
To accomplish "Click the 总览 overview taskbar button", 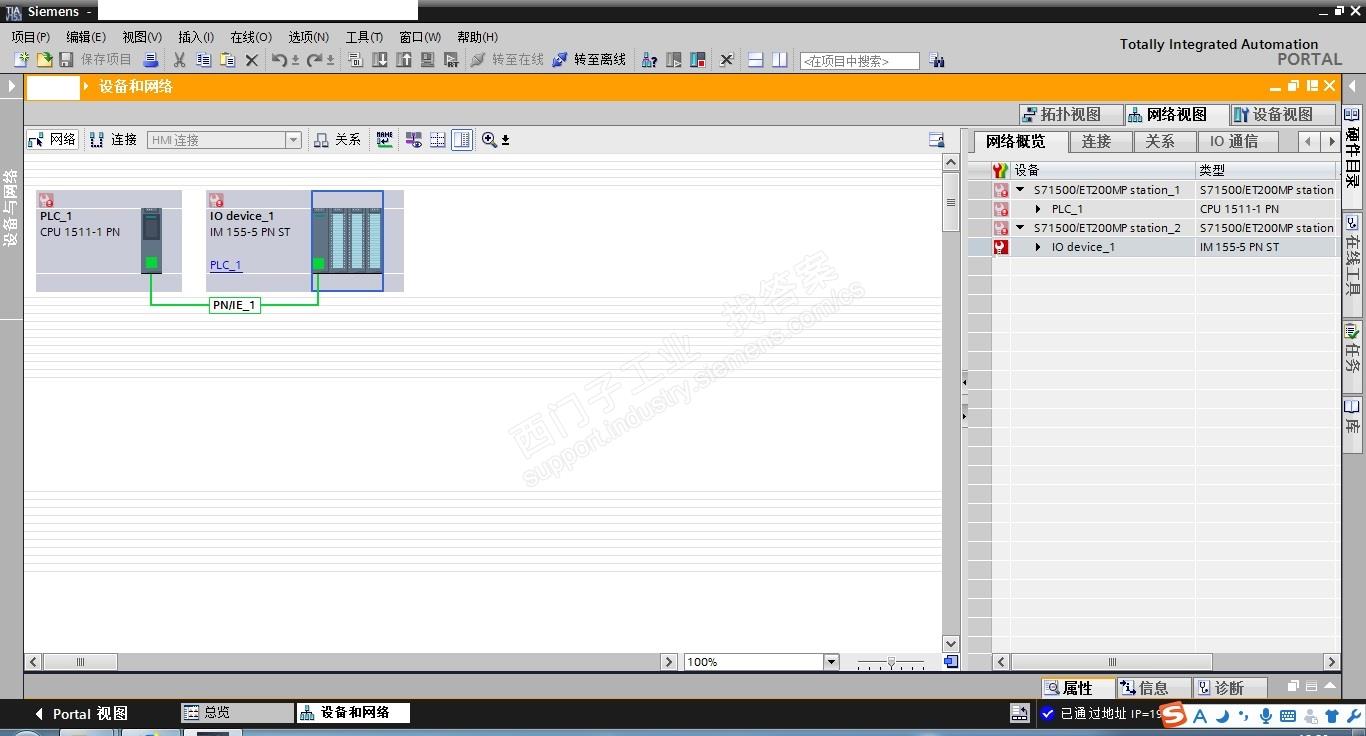I will [x=237, y=712].
